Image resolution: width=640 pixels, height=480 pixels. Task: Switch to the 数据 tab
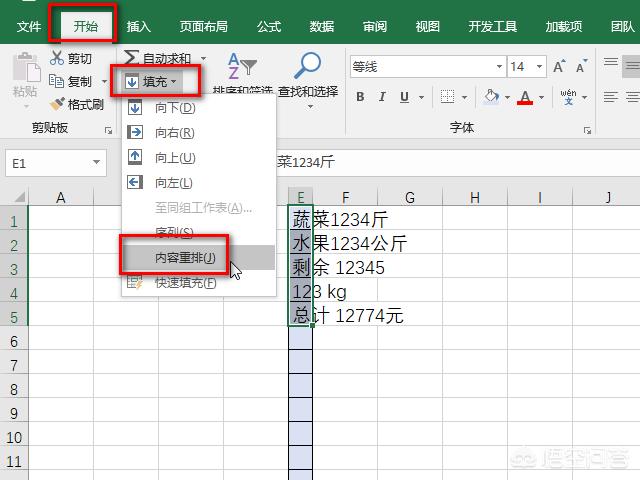(x=322, y=27)
